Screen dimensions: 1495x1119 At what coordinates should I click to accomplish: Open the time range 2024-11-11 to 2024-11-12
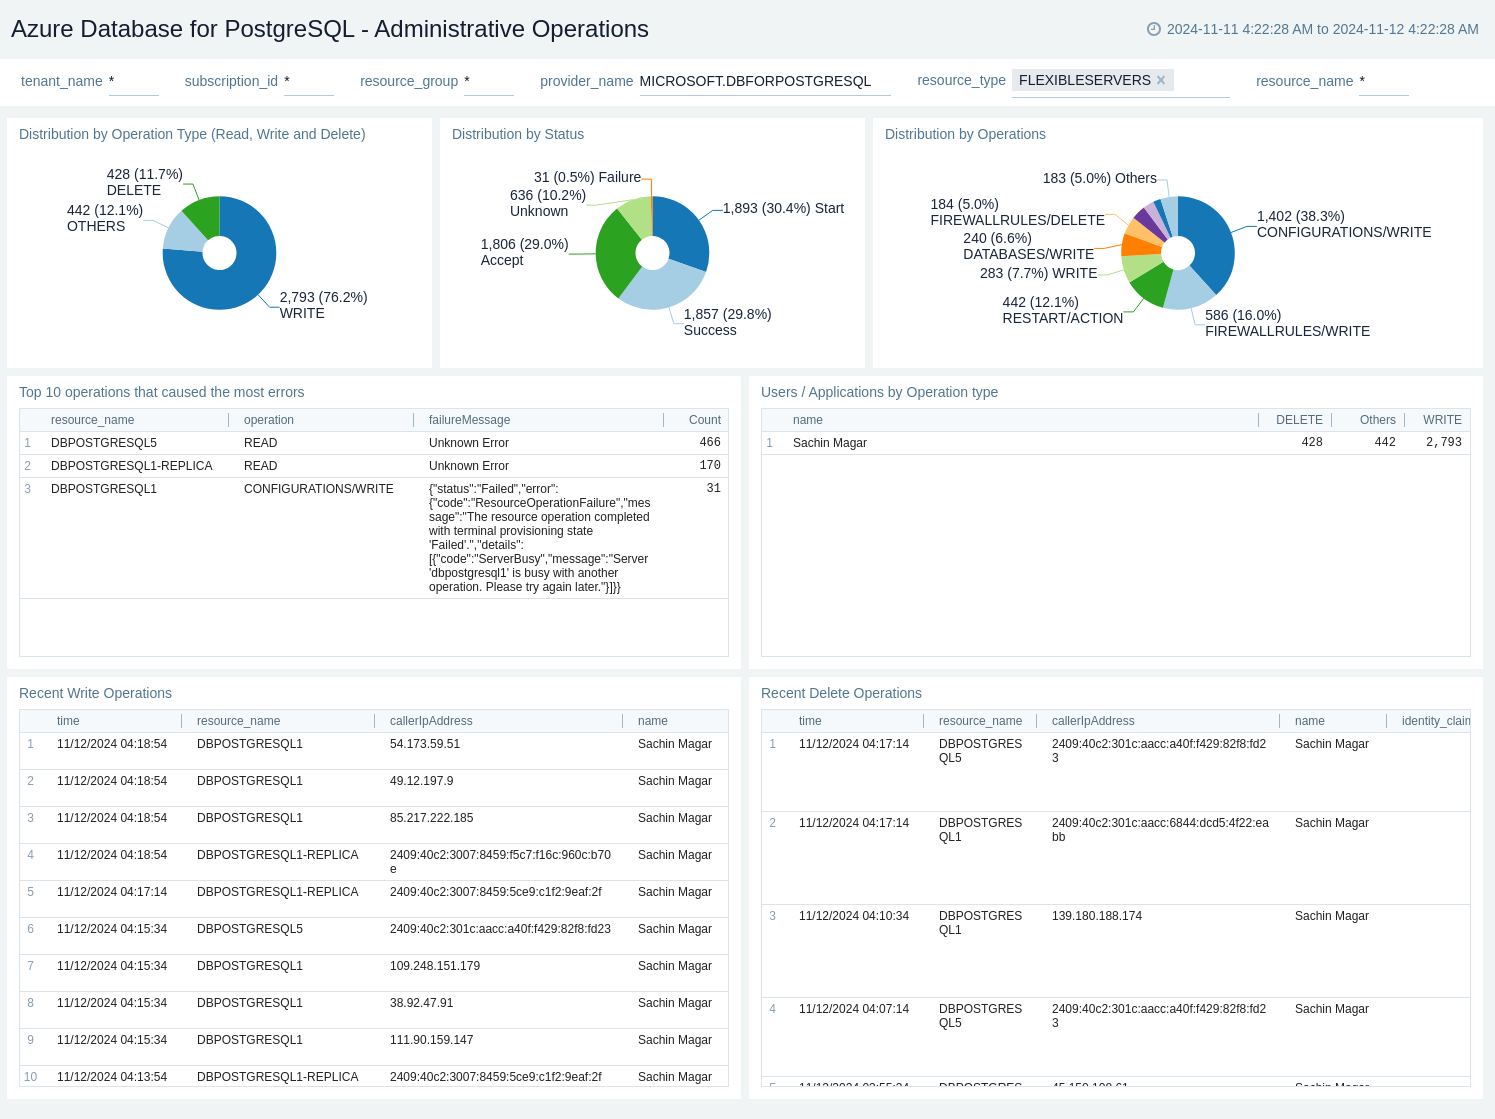tap(1322, 29)
